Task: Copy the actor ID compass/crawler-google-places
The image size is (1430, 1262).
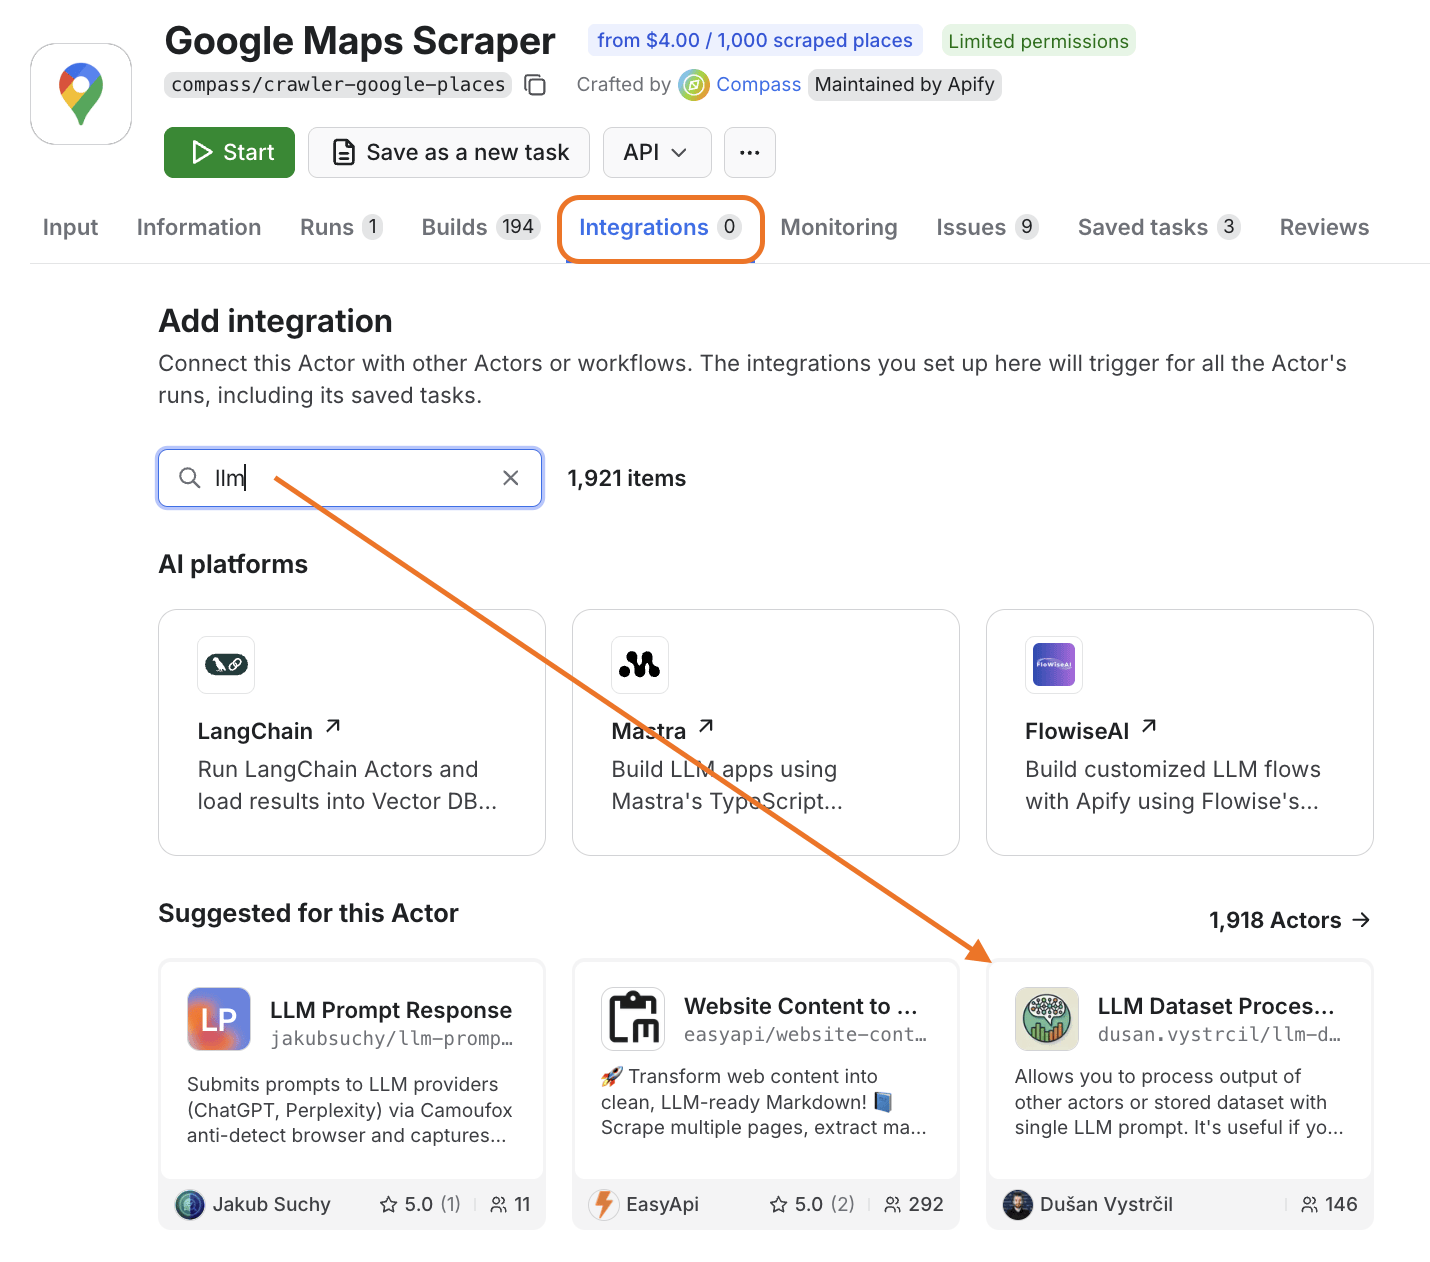Action: 535,85
